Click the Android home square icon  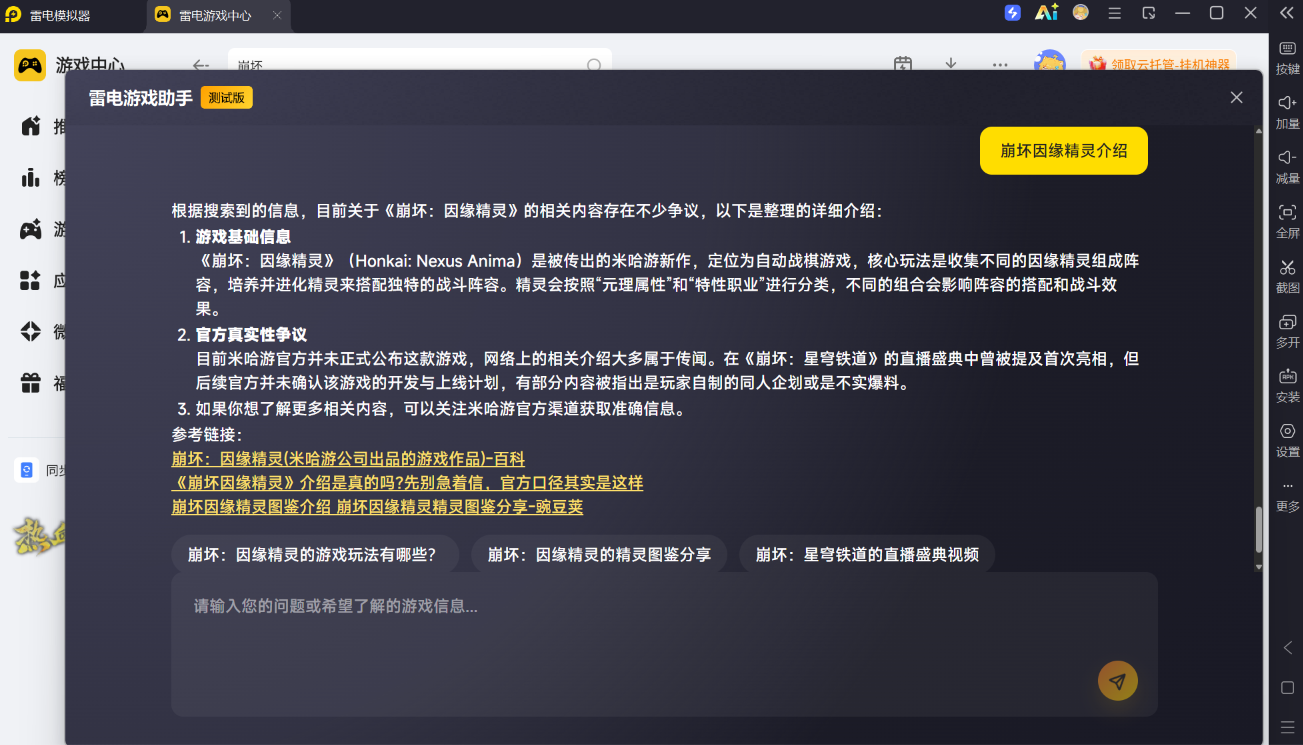click(x=1288, y=688)
